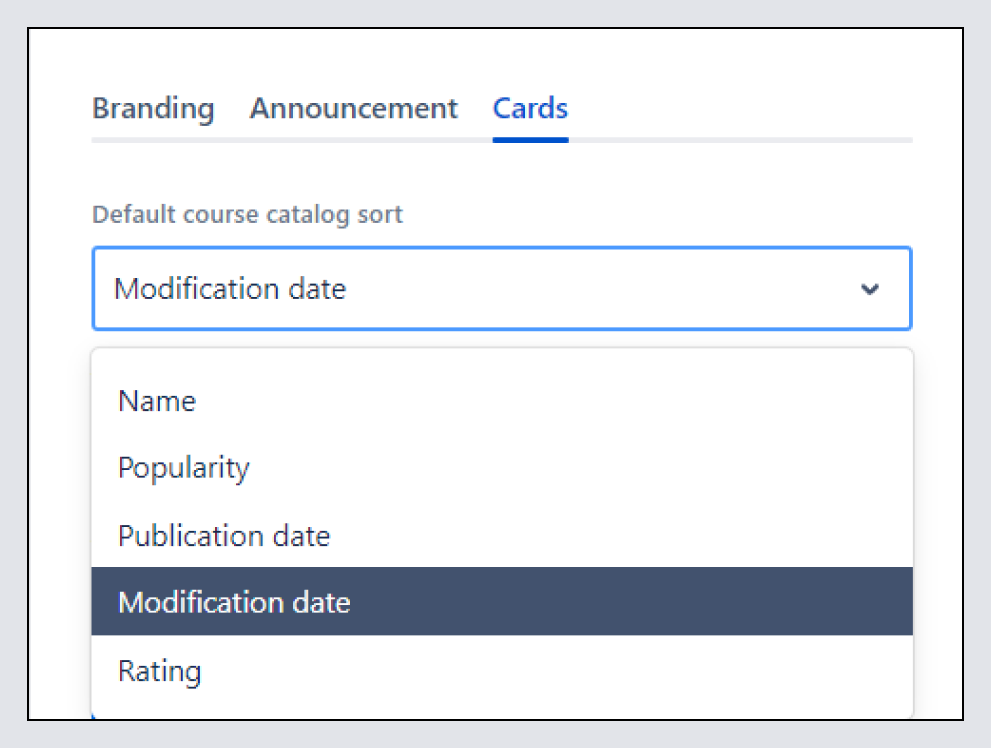Screen dimensions: 991x748
Task: Click the Default course catalog sort label
Action: point(247,214)
